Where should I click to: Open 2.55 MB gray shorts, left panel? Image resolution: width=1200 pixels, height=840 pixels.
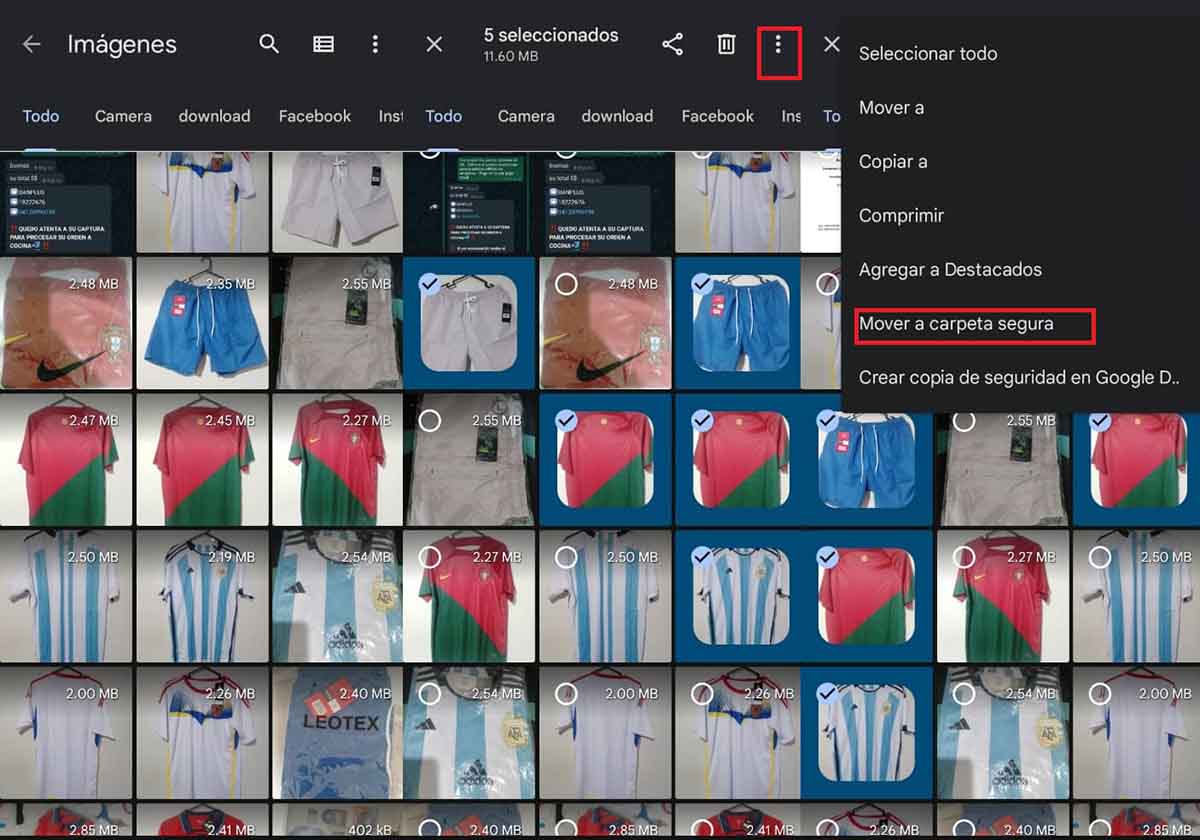pos(337,323)
